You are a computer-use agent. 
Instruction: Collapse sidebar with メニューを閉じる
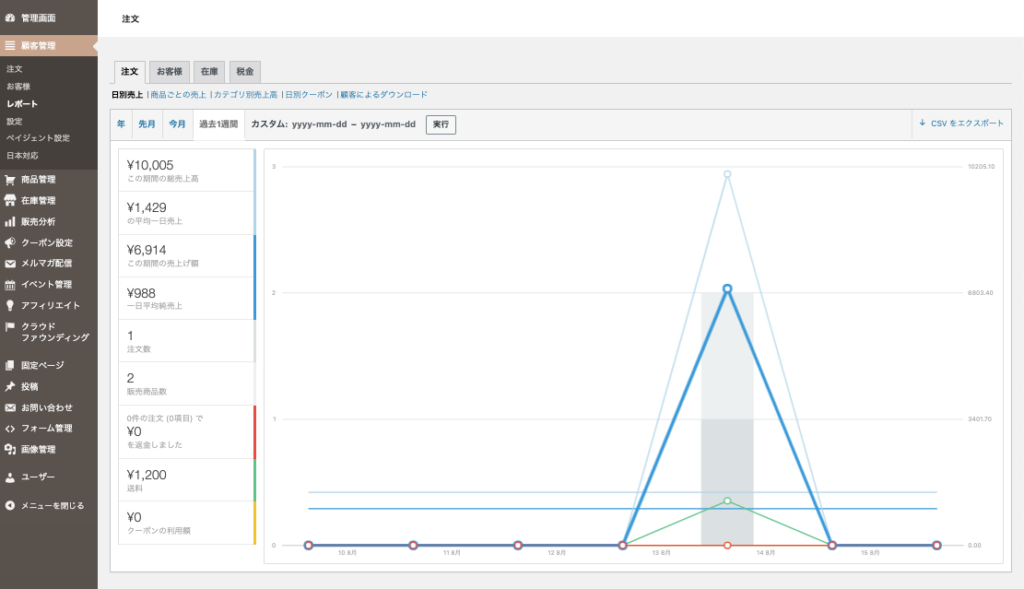click(50, 506)
